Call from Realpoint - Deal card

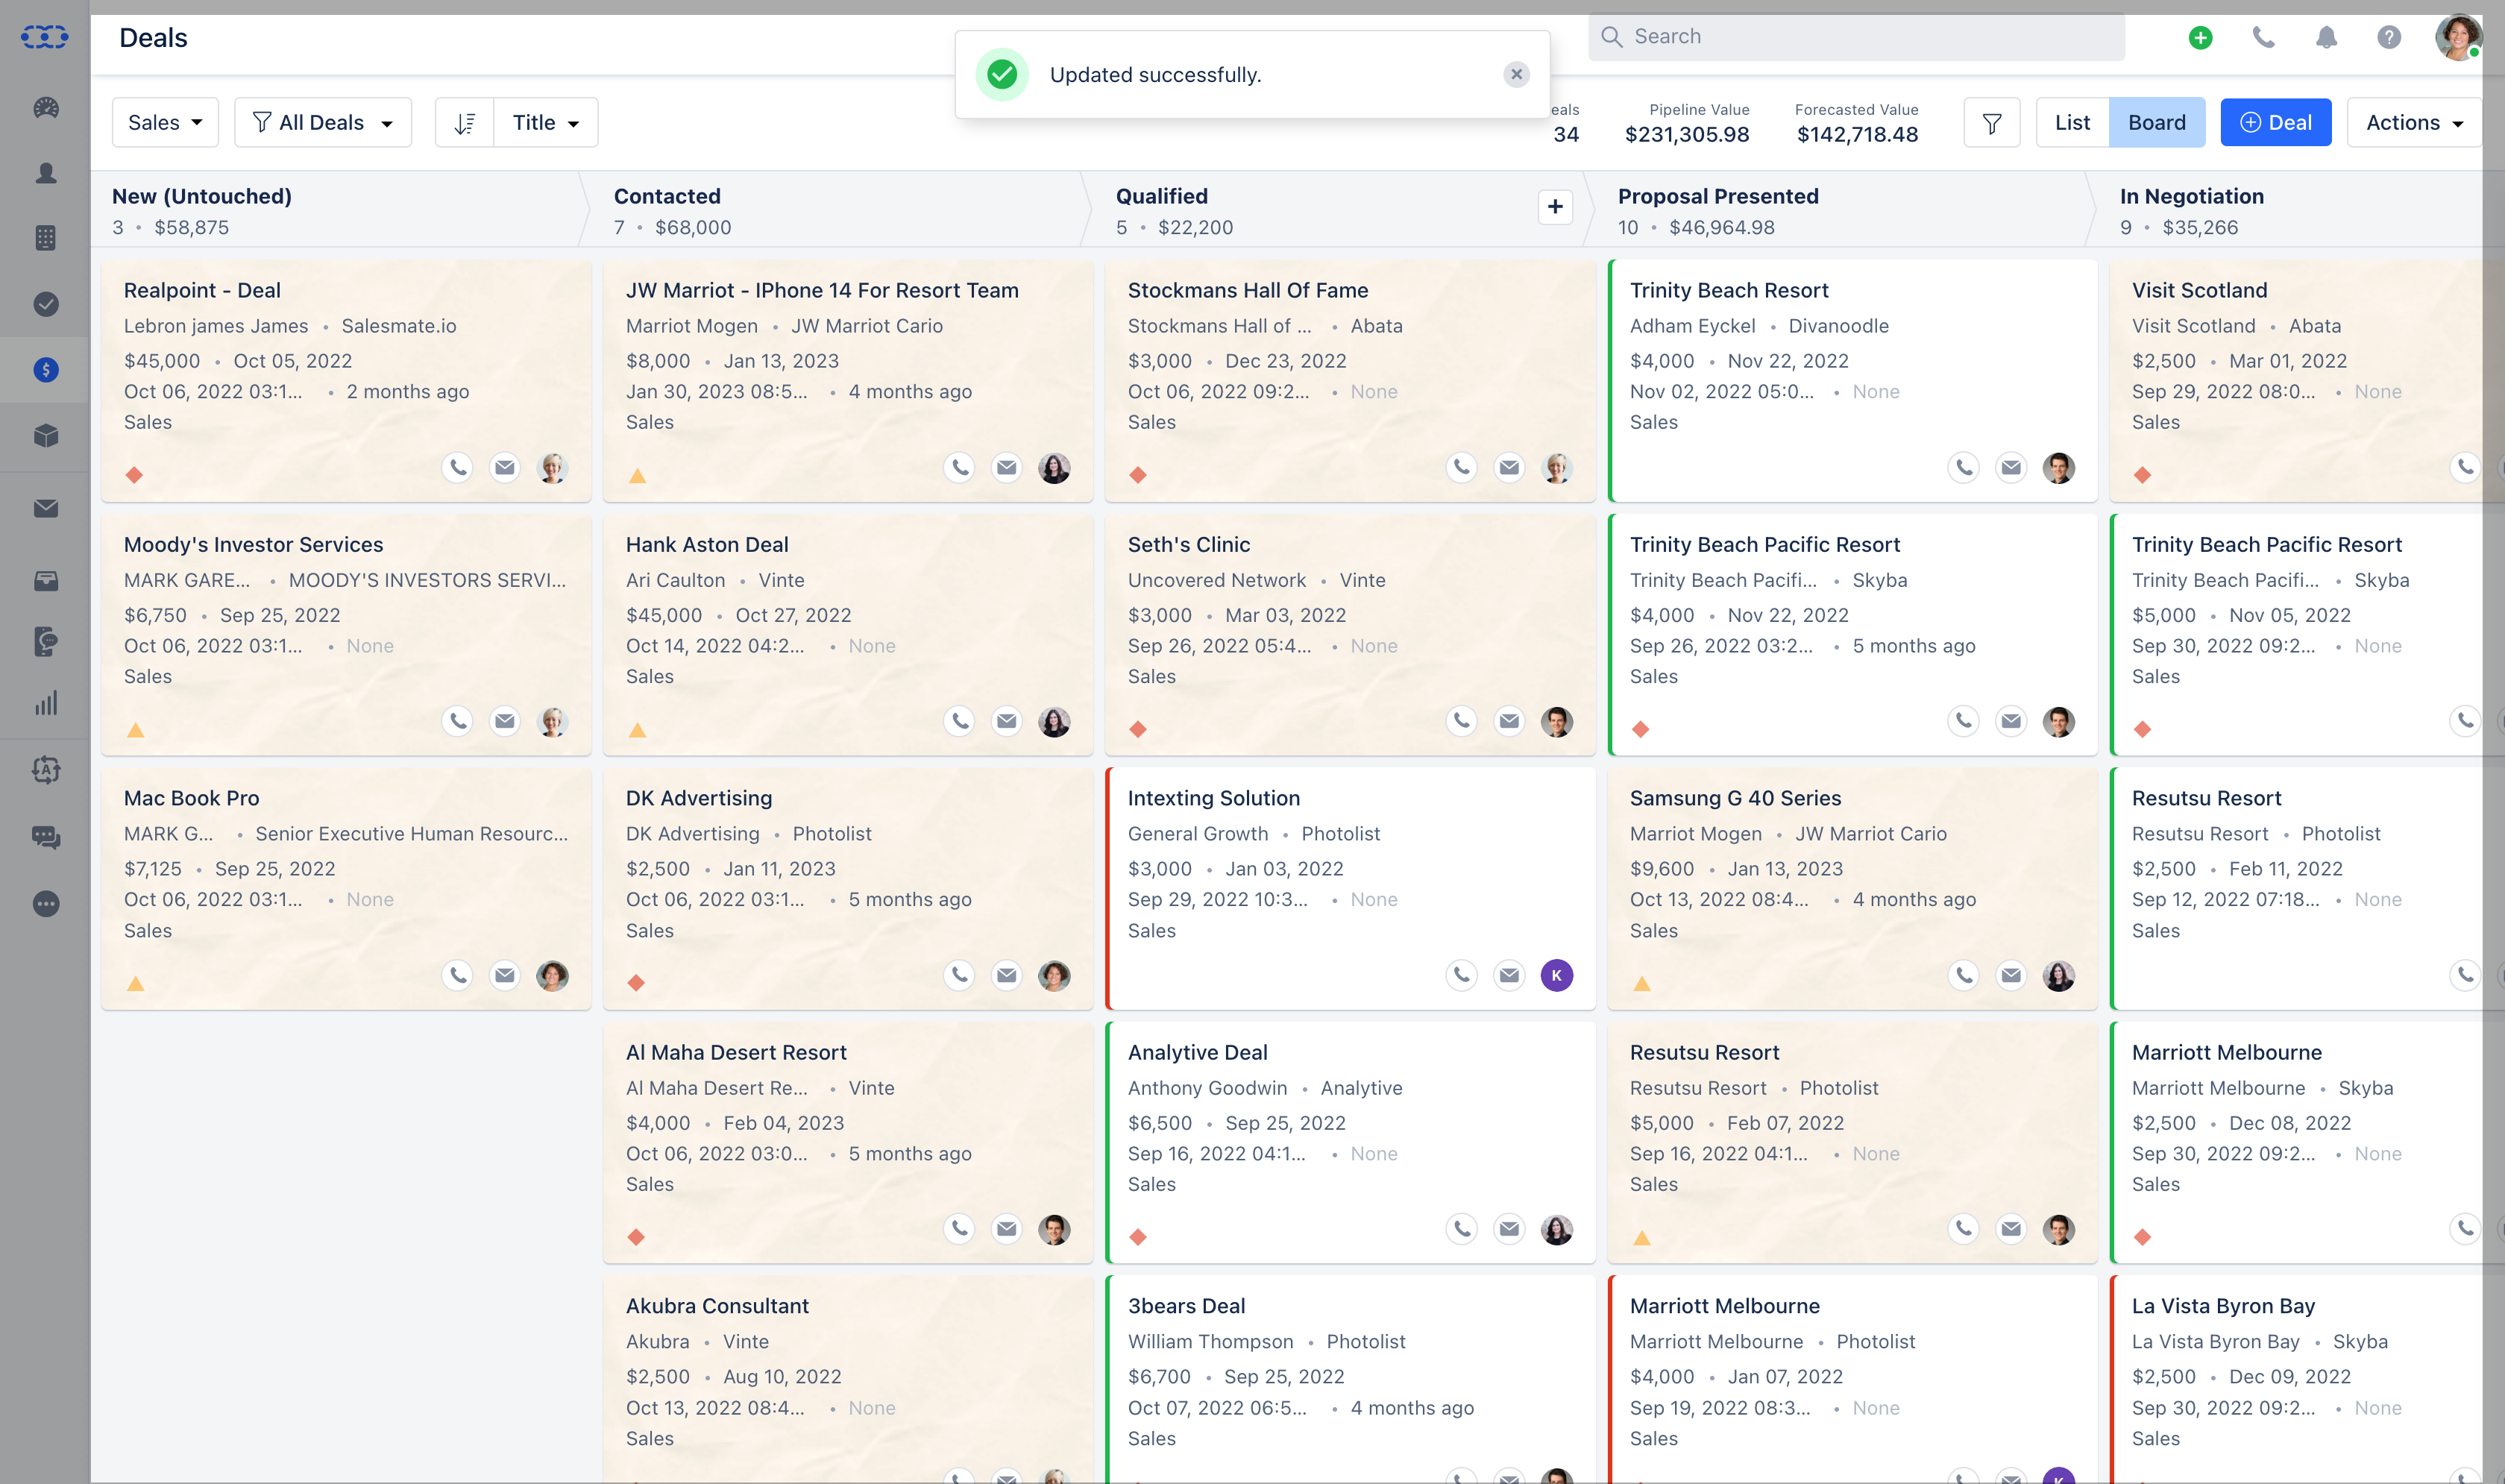pos(457,467)
